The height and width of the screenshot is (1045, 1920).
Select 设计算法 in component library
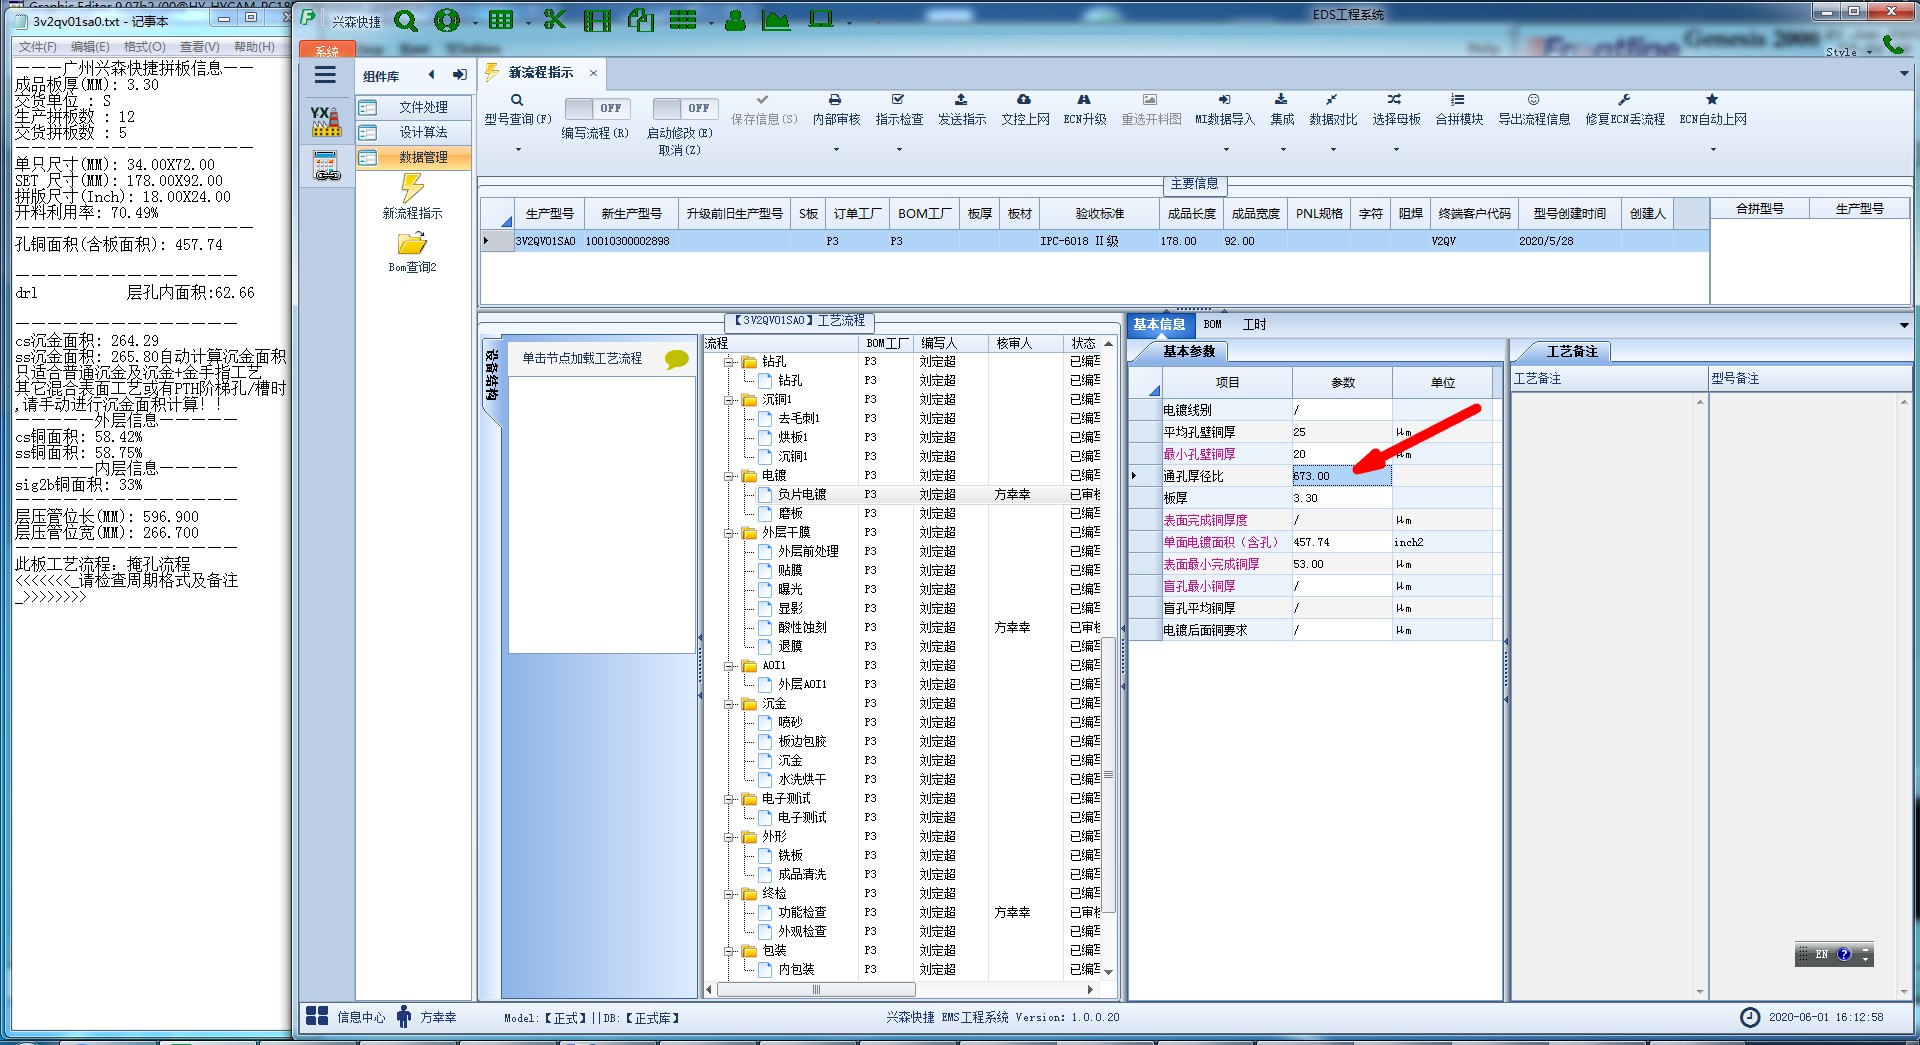[x=413, y=133]
